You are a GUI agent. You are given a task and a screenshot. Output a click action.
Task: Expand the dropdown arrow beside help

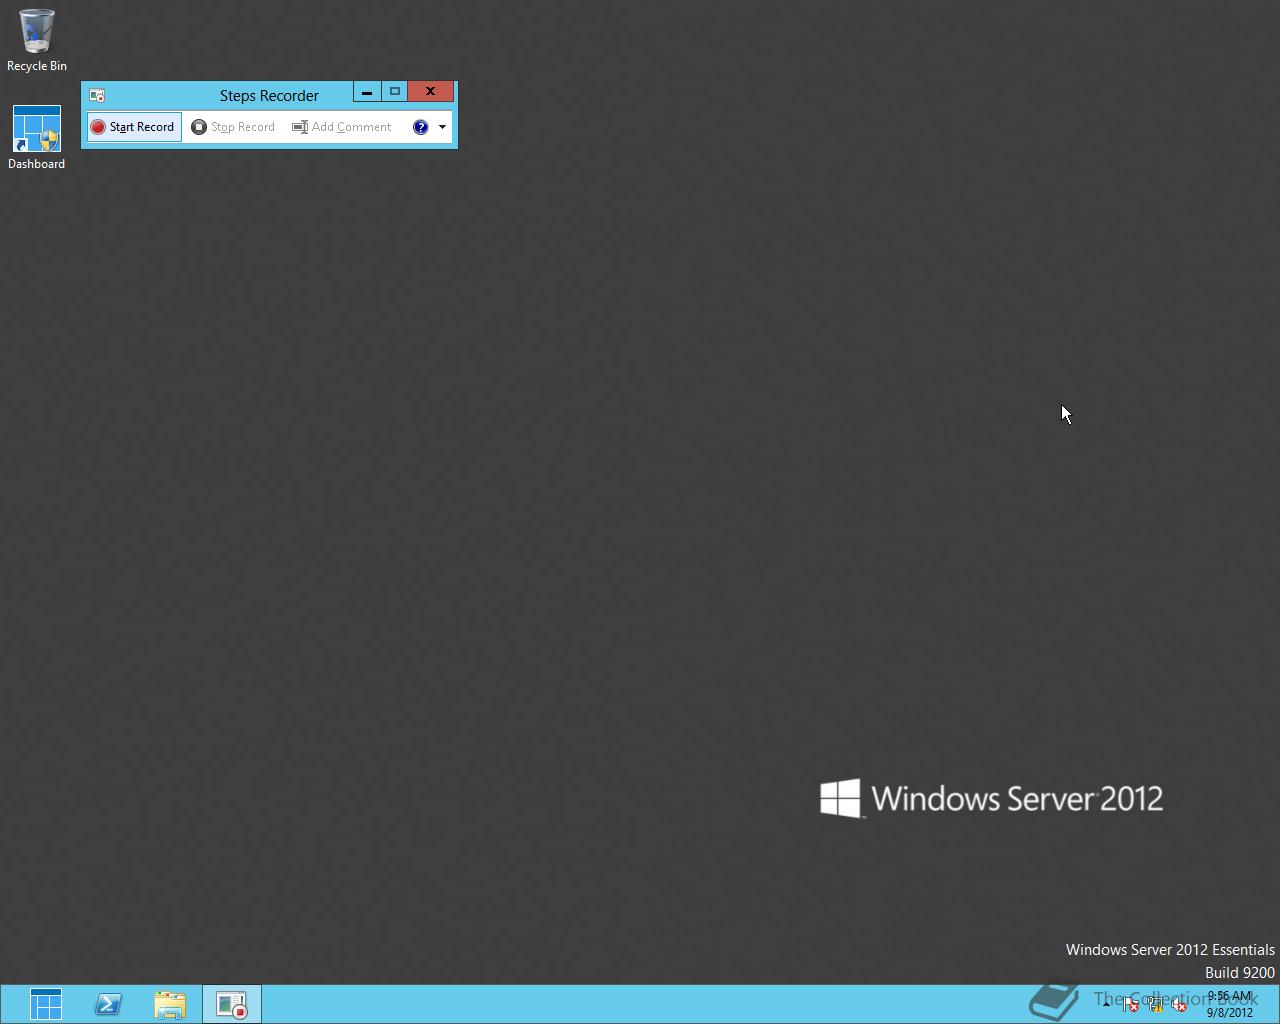coord(442,127)
